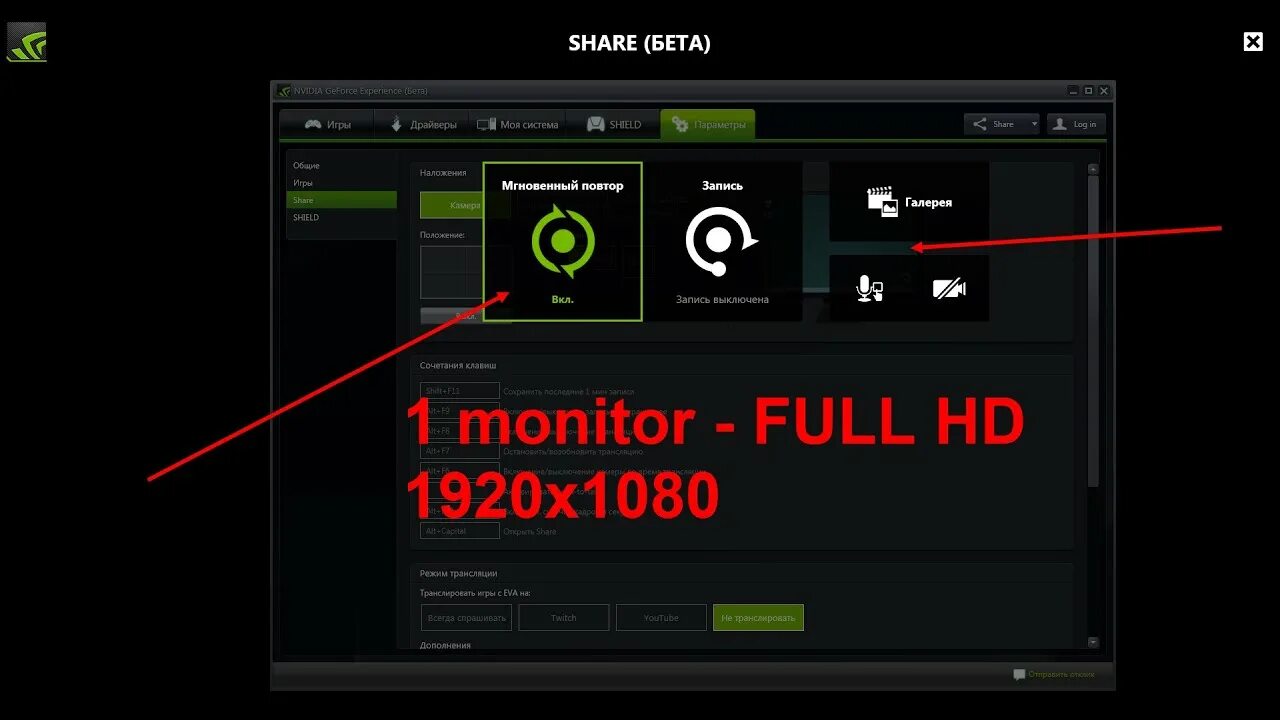The image size is (1280, 720).
Task: Open the Драйверы tab
Action: pos(421,125)
